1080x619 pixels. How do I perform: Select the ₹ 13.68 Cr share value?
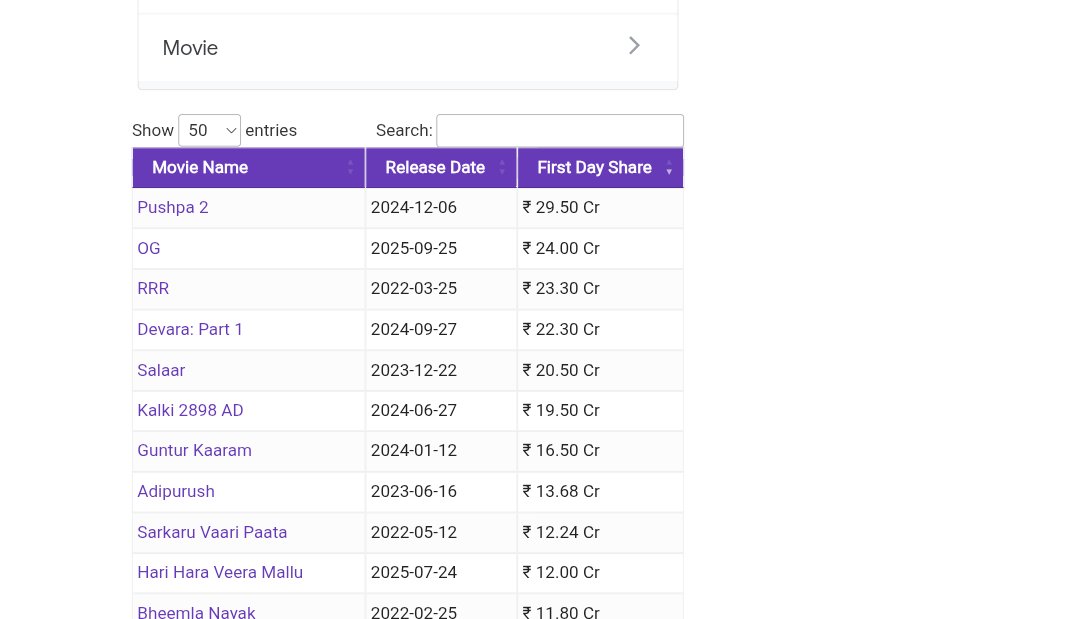561,491
